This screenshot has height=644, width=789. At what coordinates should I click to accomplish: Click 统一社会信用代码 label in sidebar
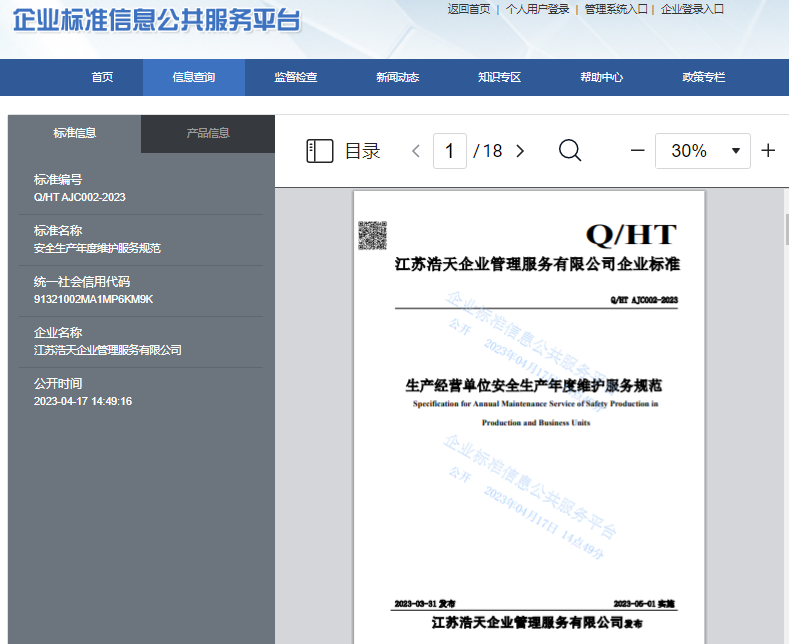tap(82, 282)
